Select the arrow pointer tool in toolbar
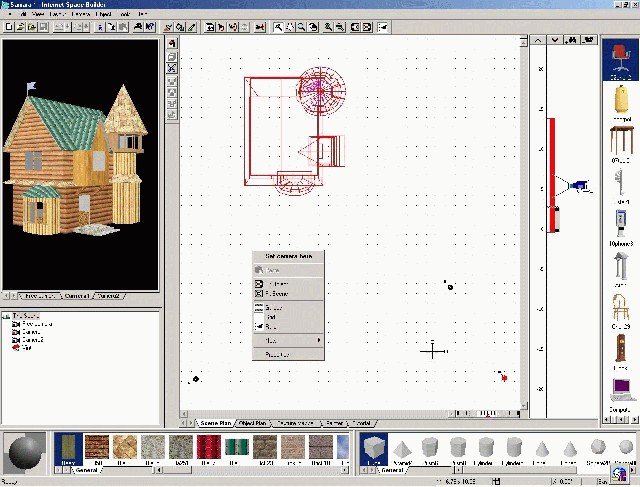This screenshot has height=487, width=640. 278,27
